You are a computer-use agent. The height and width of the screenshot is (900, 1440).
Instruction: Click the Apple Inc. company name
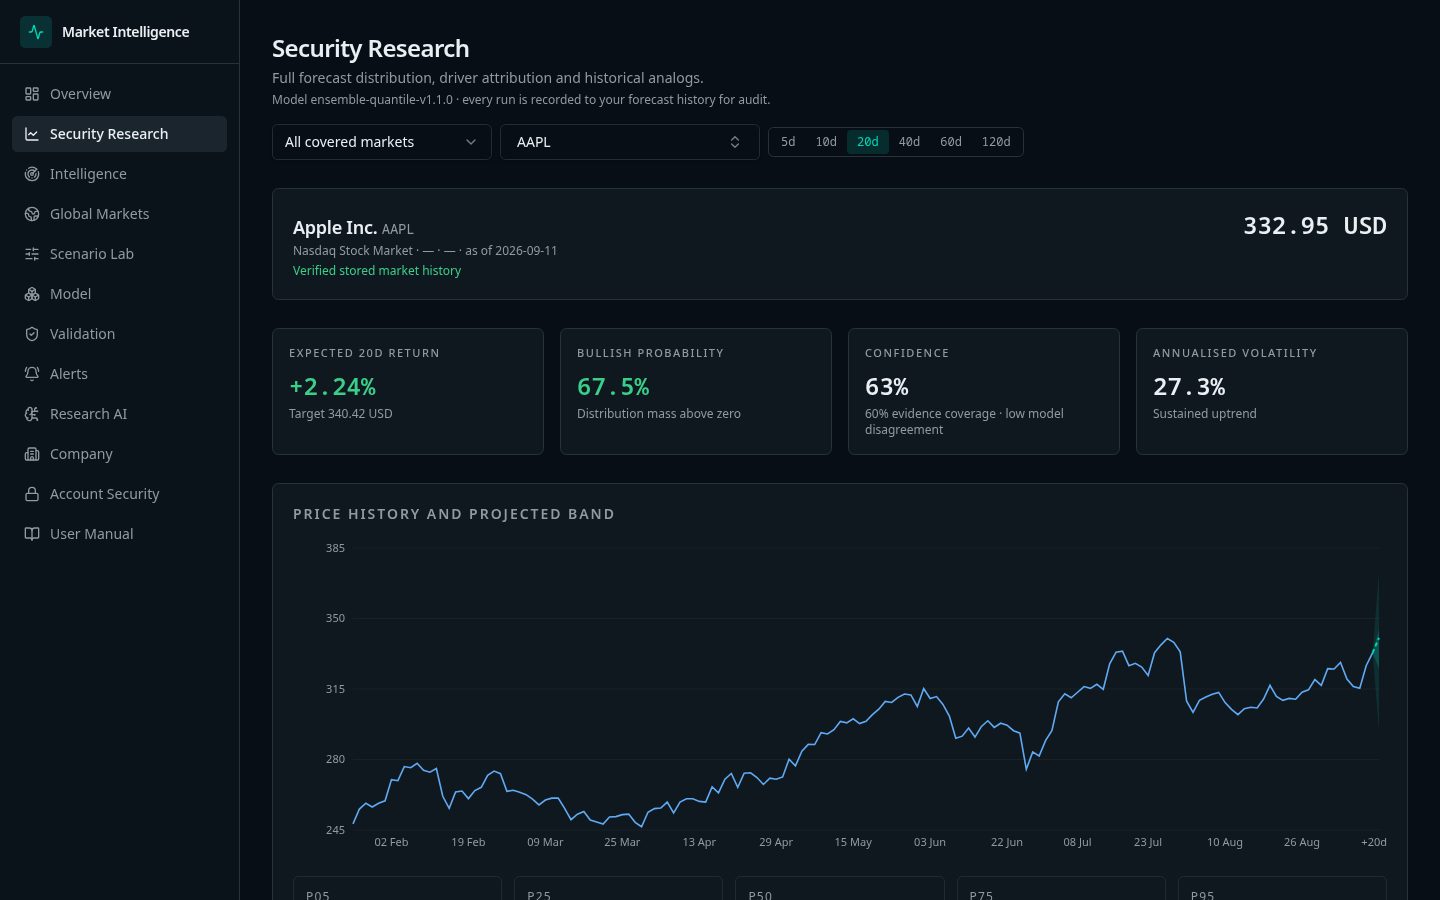click(x=335, y=228)
